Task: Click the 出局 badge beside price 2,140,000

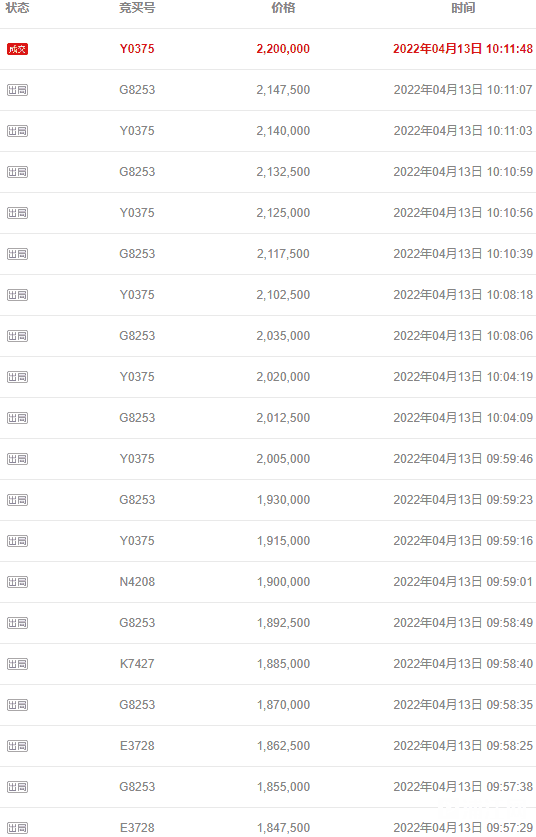Action: [17, 131]
